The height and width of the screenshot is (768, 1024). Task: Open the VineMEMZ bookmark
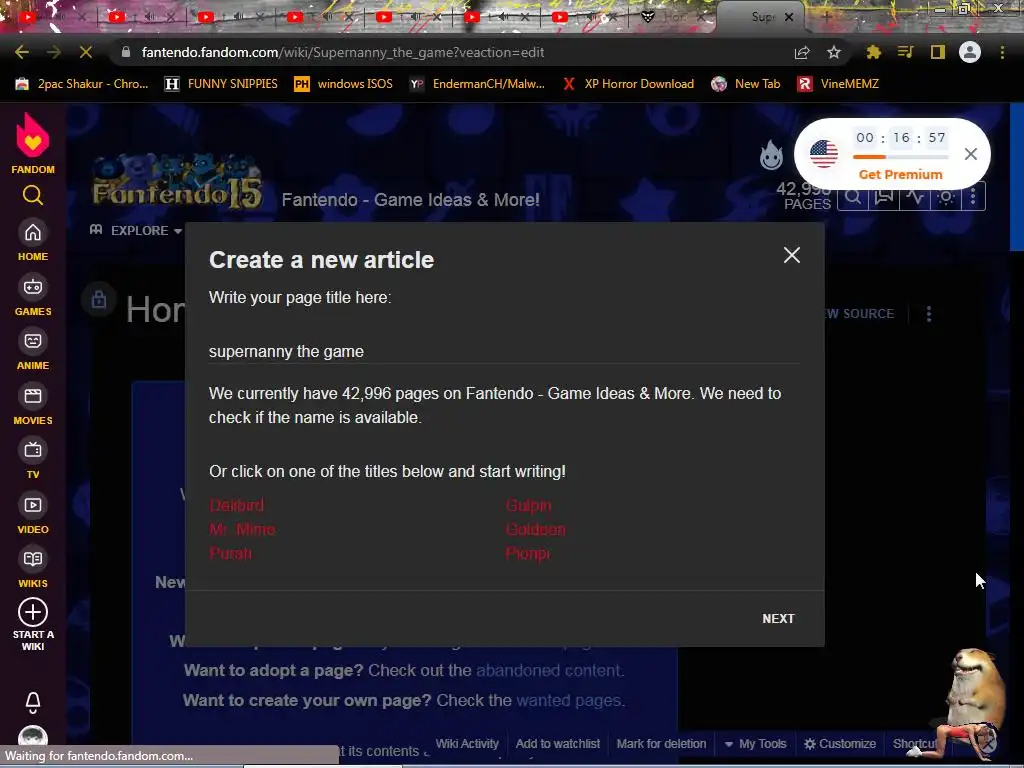pyautogui.click(x=839, y=84)
